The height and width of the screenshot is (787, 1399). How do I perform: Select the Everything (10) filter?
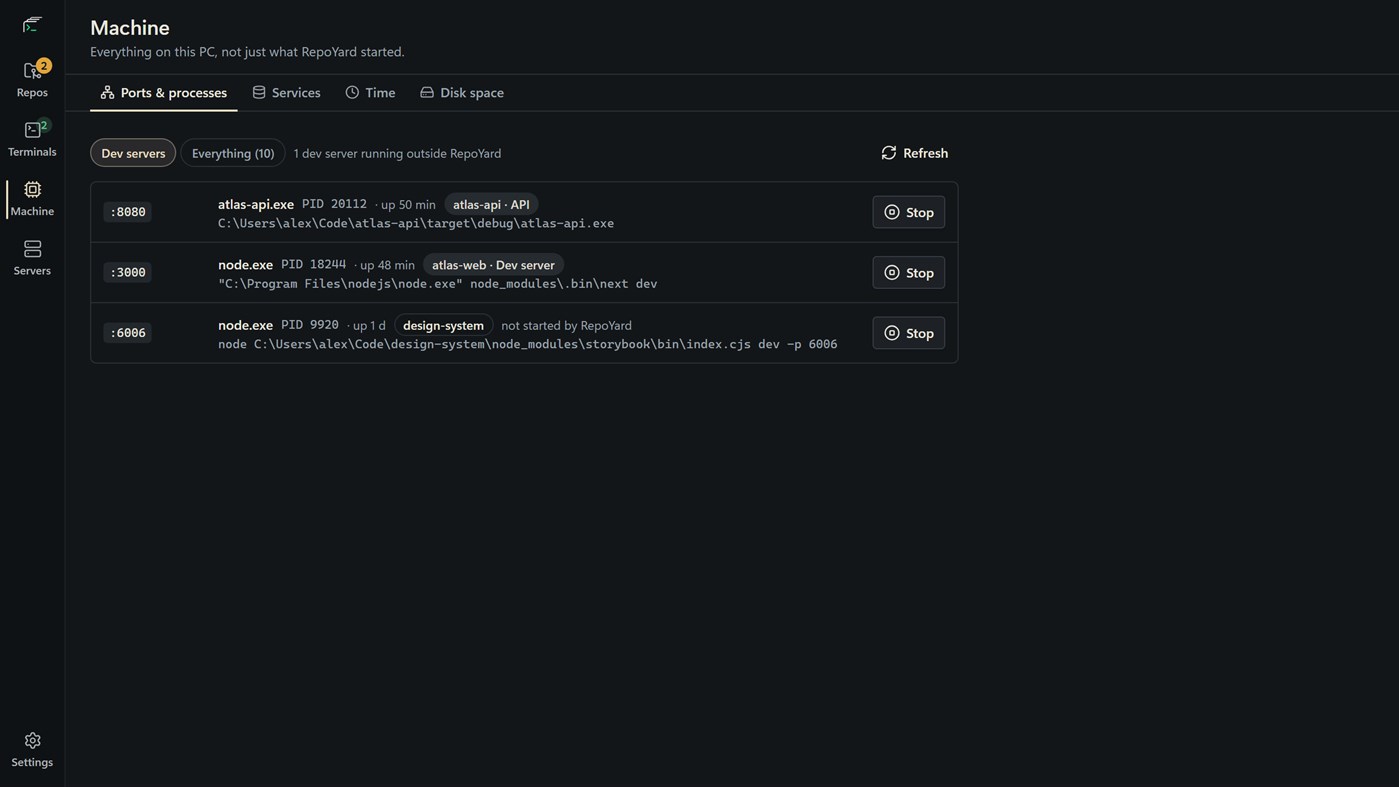coord(233,153)
